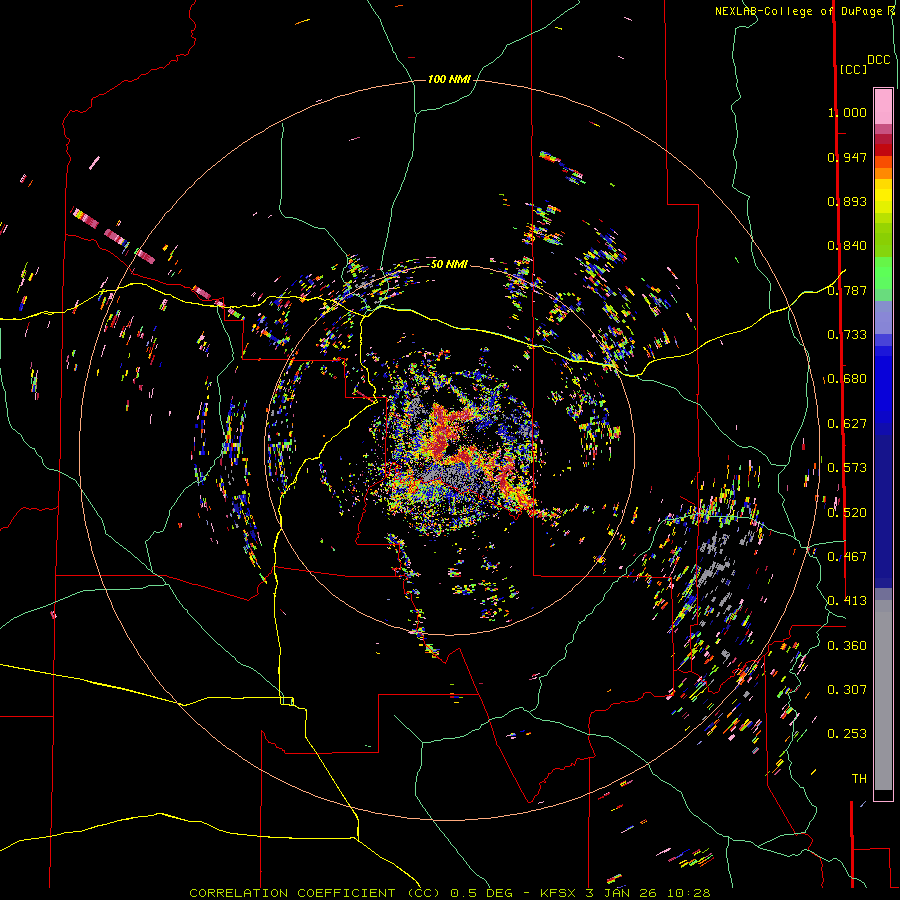Click the 0.893 color scale value
900x900 pixels.
click(847, 201)
